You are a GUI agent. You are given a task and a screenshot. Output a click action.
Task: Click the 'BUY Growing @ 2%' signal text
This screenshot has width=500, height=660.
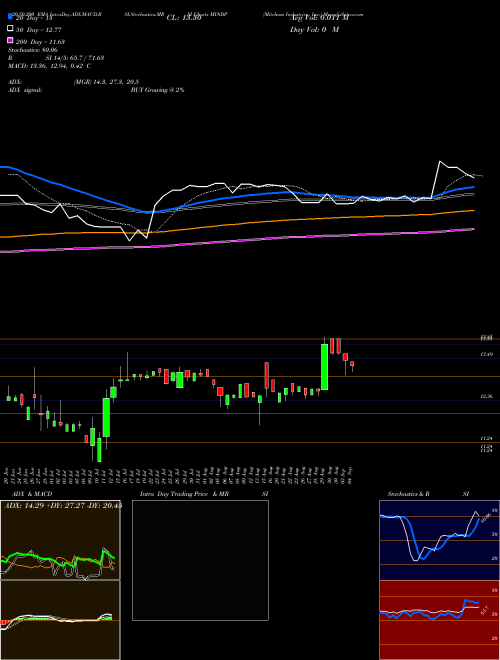[157, 90]
